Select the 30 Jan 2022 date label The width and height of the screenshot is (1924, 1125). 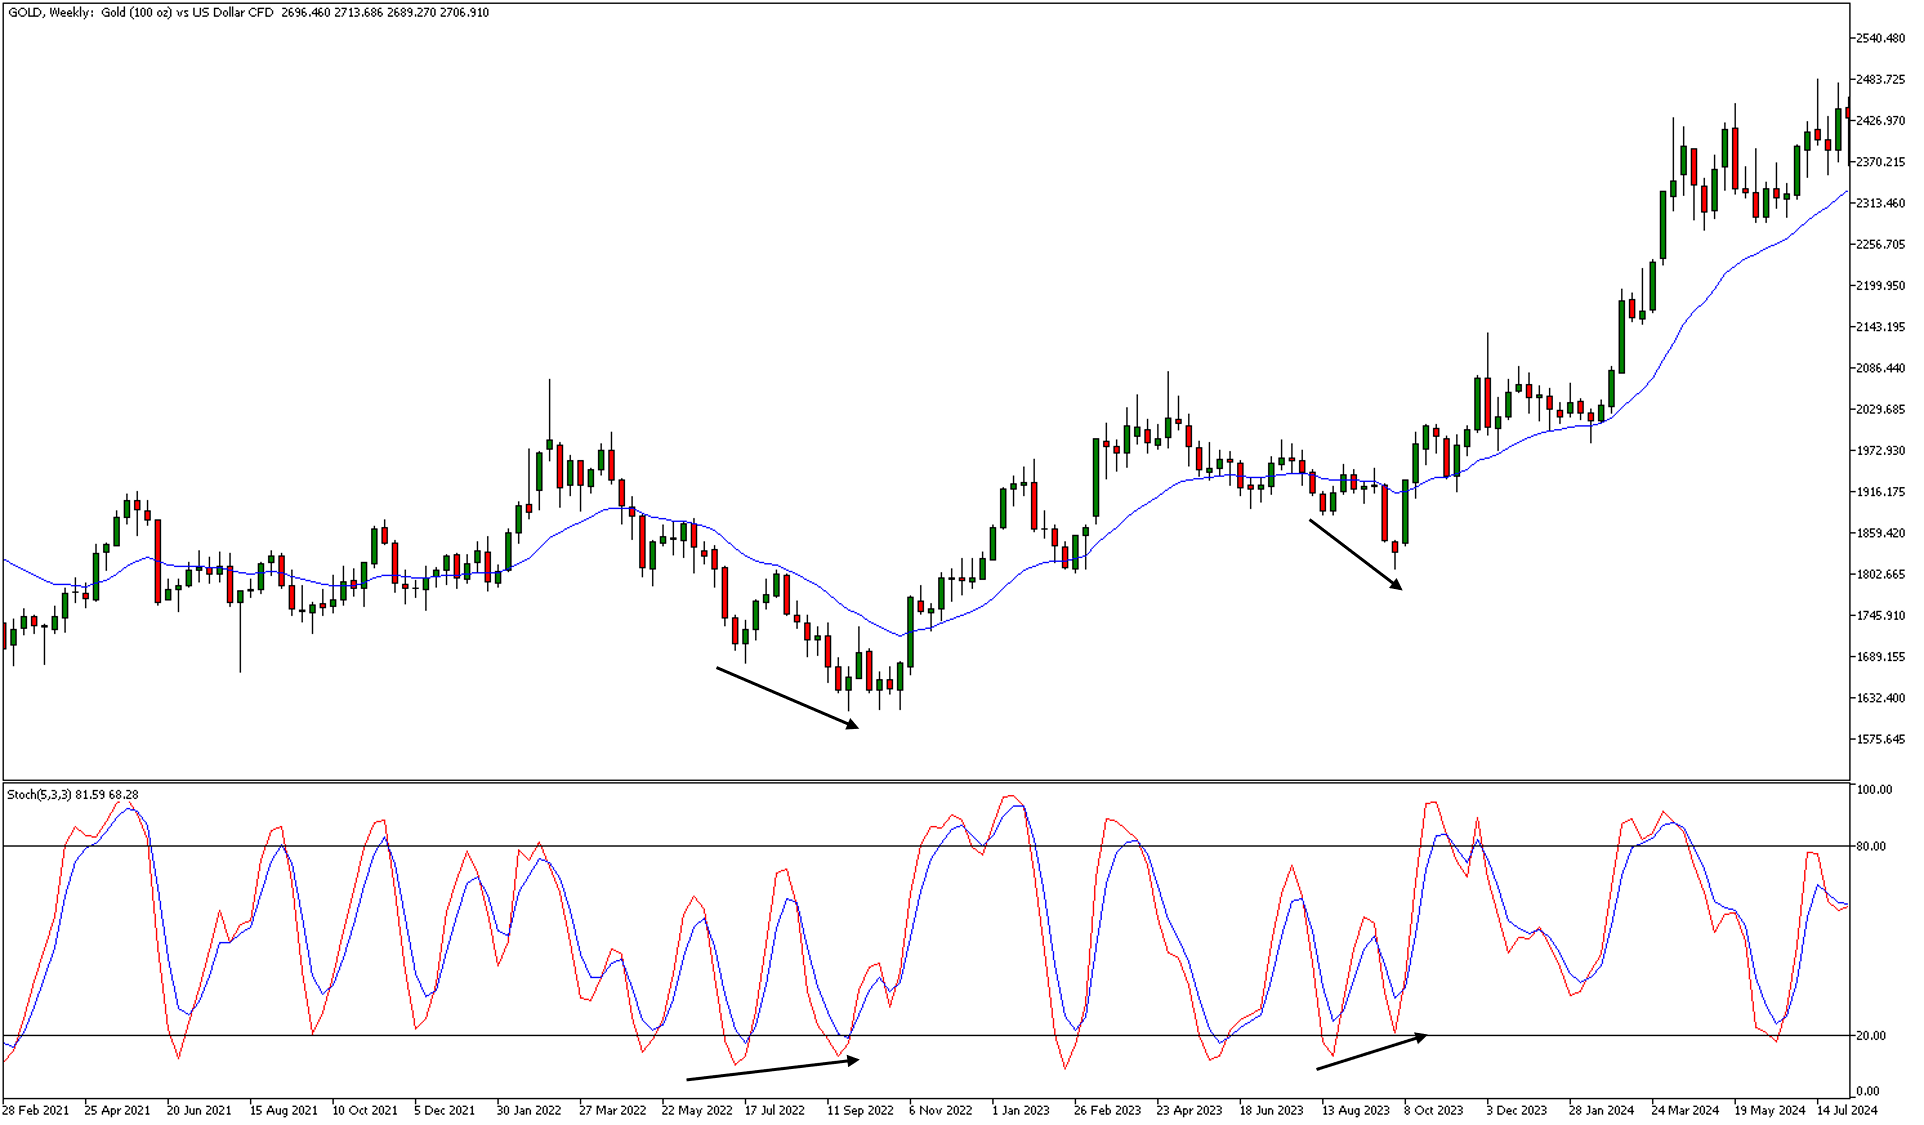click(529, 1110)
